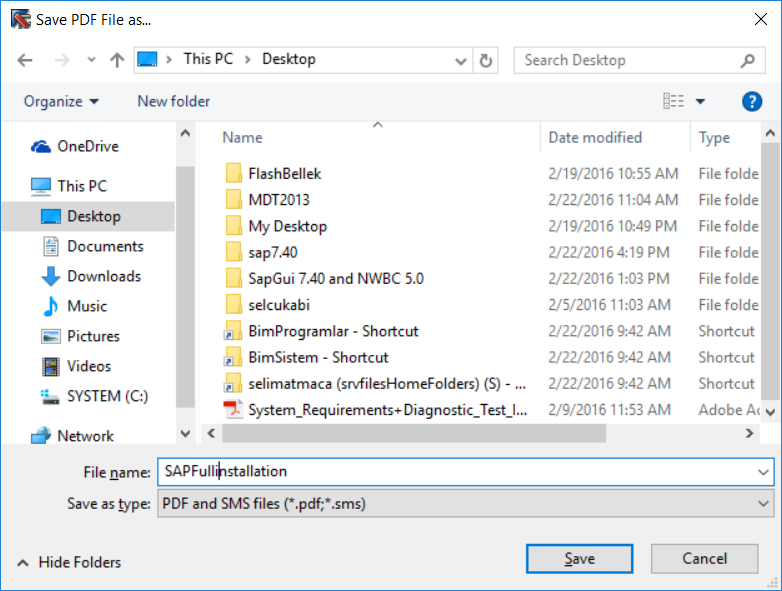Select 'Desktop' in address breadcrumb
The height and width of the screenshot is (591, 782).
[289, 59]
